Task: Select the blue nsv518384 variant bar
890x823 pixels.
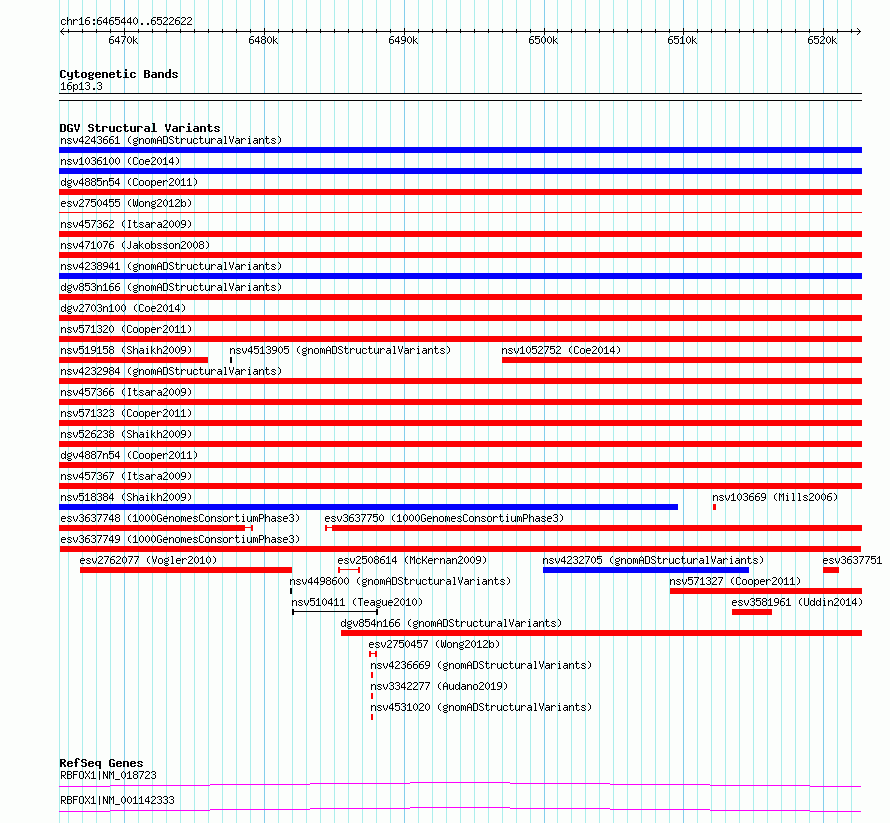Action: [368, 507]
